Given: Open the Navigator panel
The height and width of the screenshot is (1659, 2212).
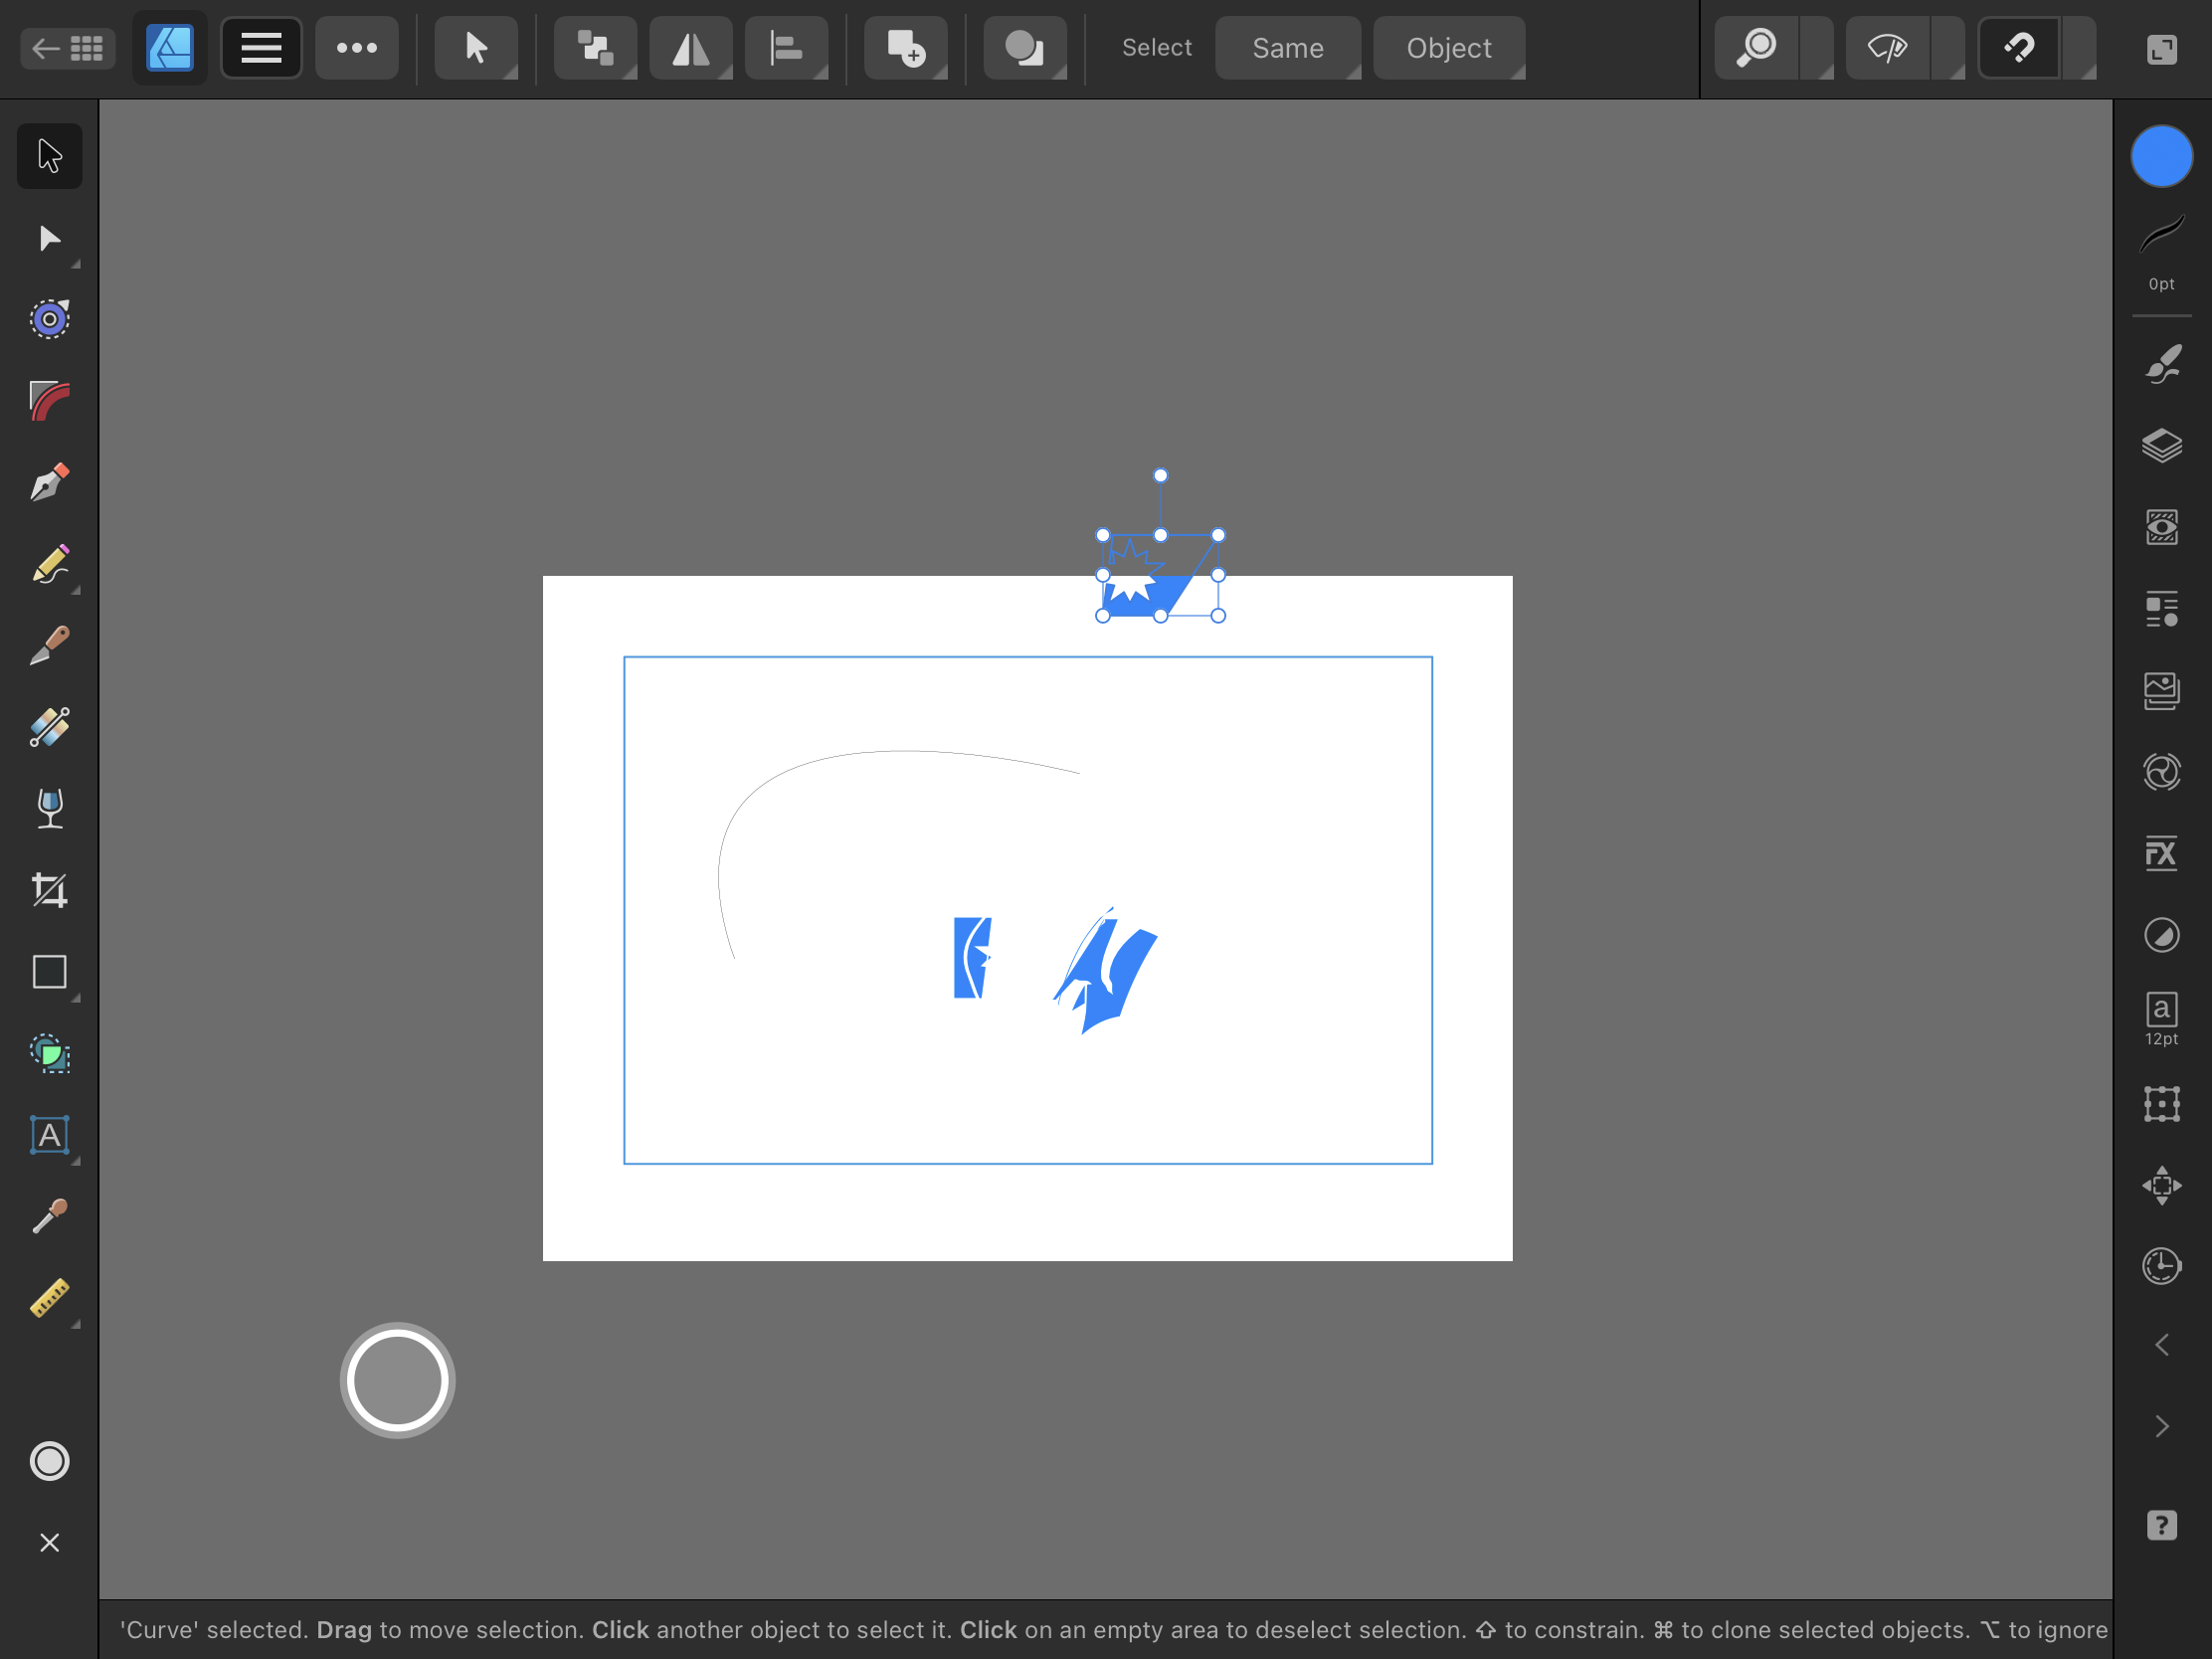Looking at the screenshot, I should click(2161, 1186).
